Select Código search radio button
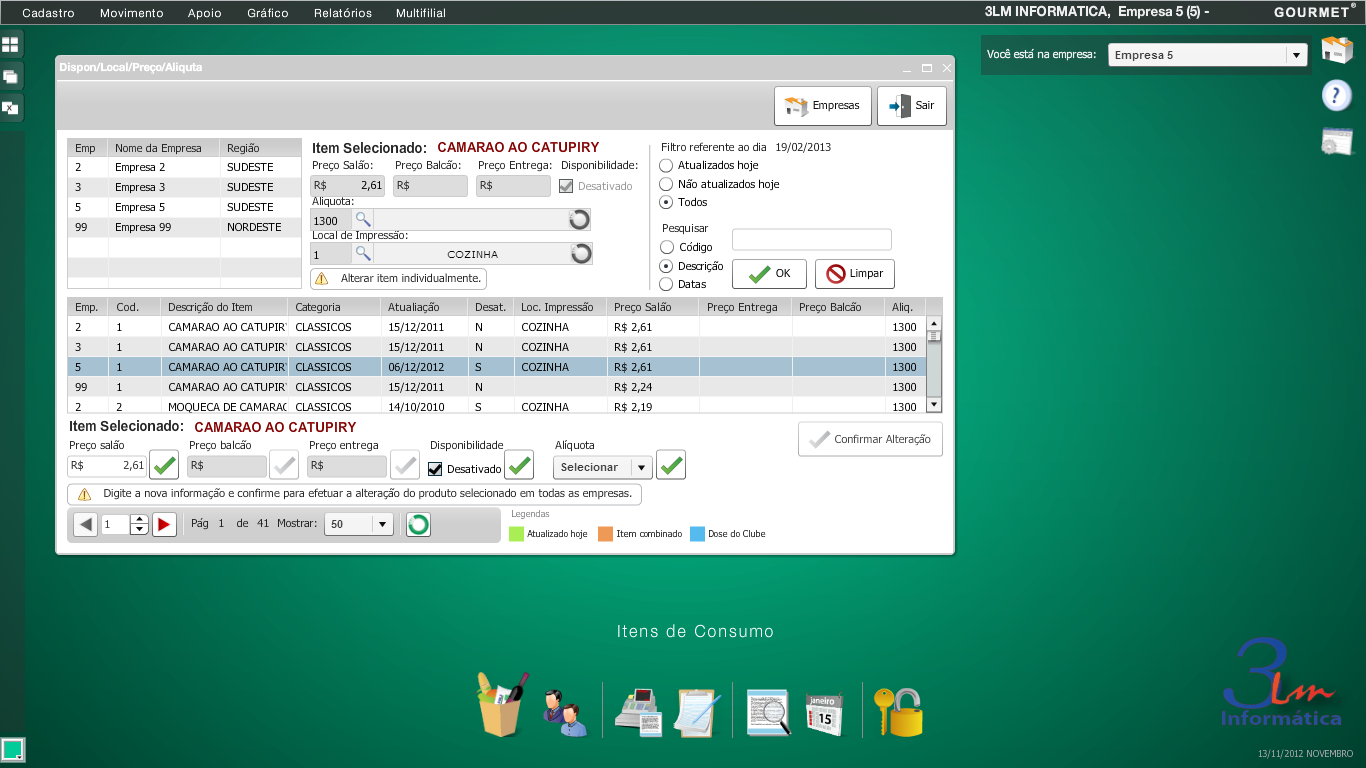This screenshot has height=768, width=1366. click(667, 247)
